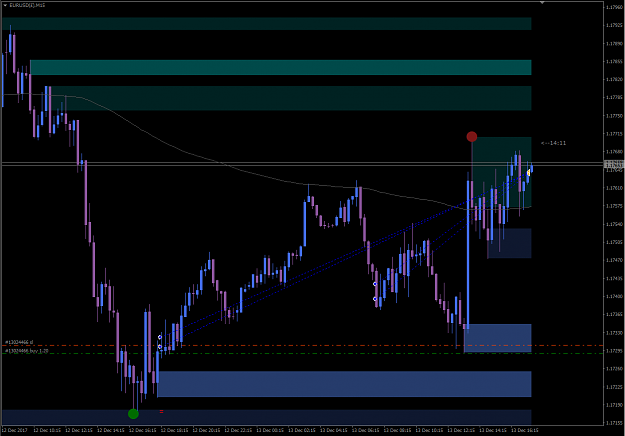
Task: Click the <--14:11 candle timer label
Action: pyautogui.click(x=553, y=143)
